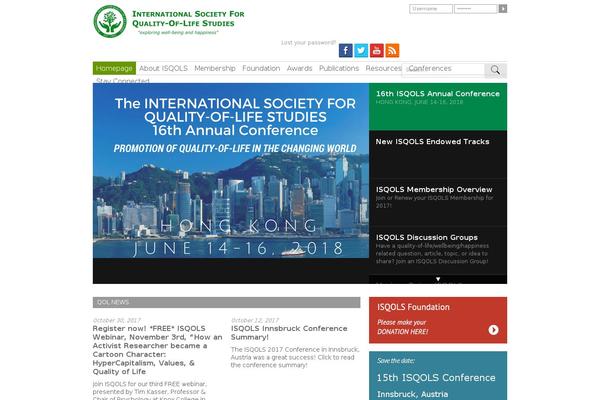Open the Resources menu
The width and height of the screenshot is (600, 400).
pos(383,68)
